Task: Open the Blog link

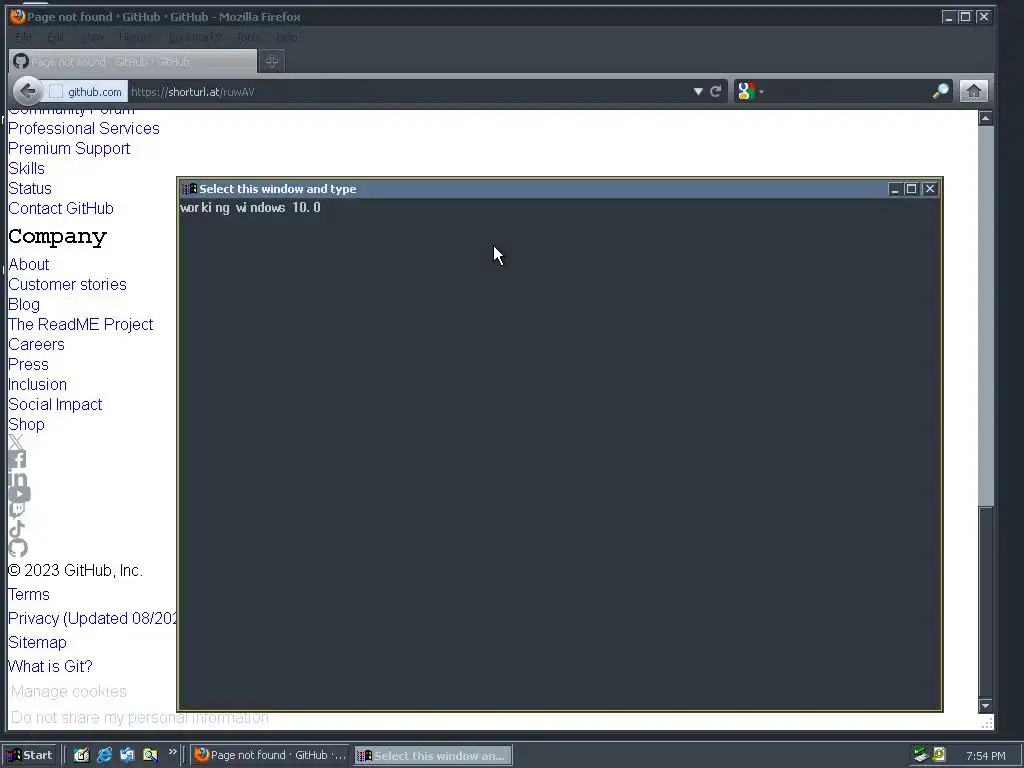Action: pos(24,305)
